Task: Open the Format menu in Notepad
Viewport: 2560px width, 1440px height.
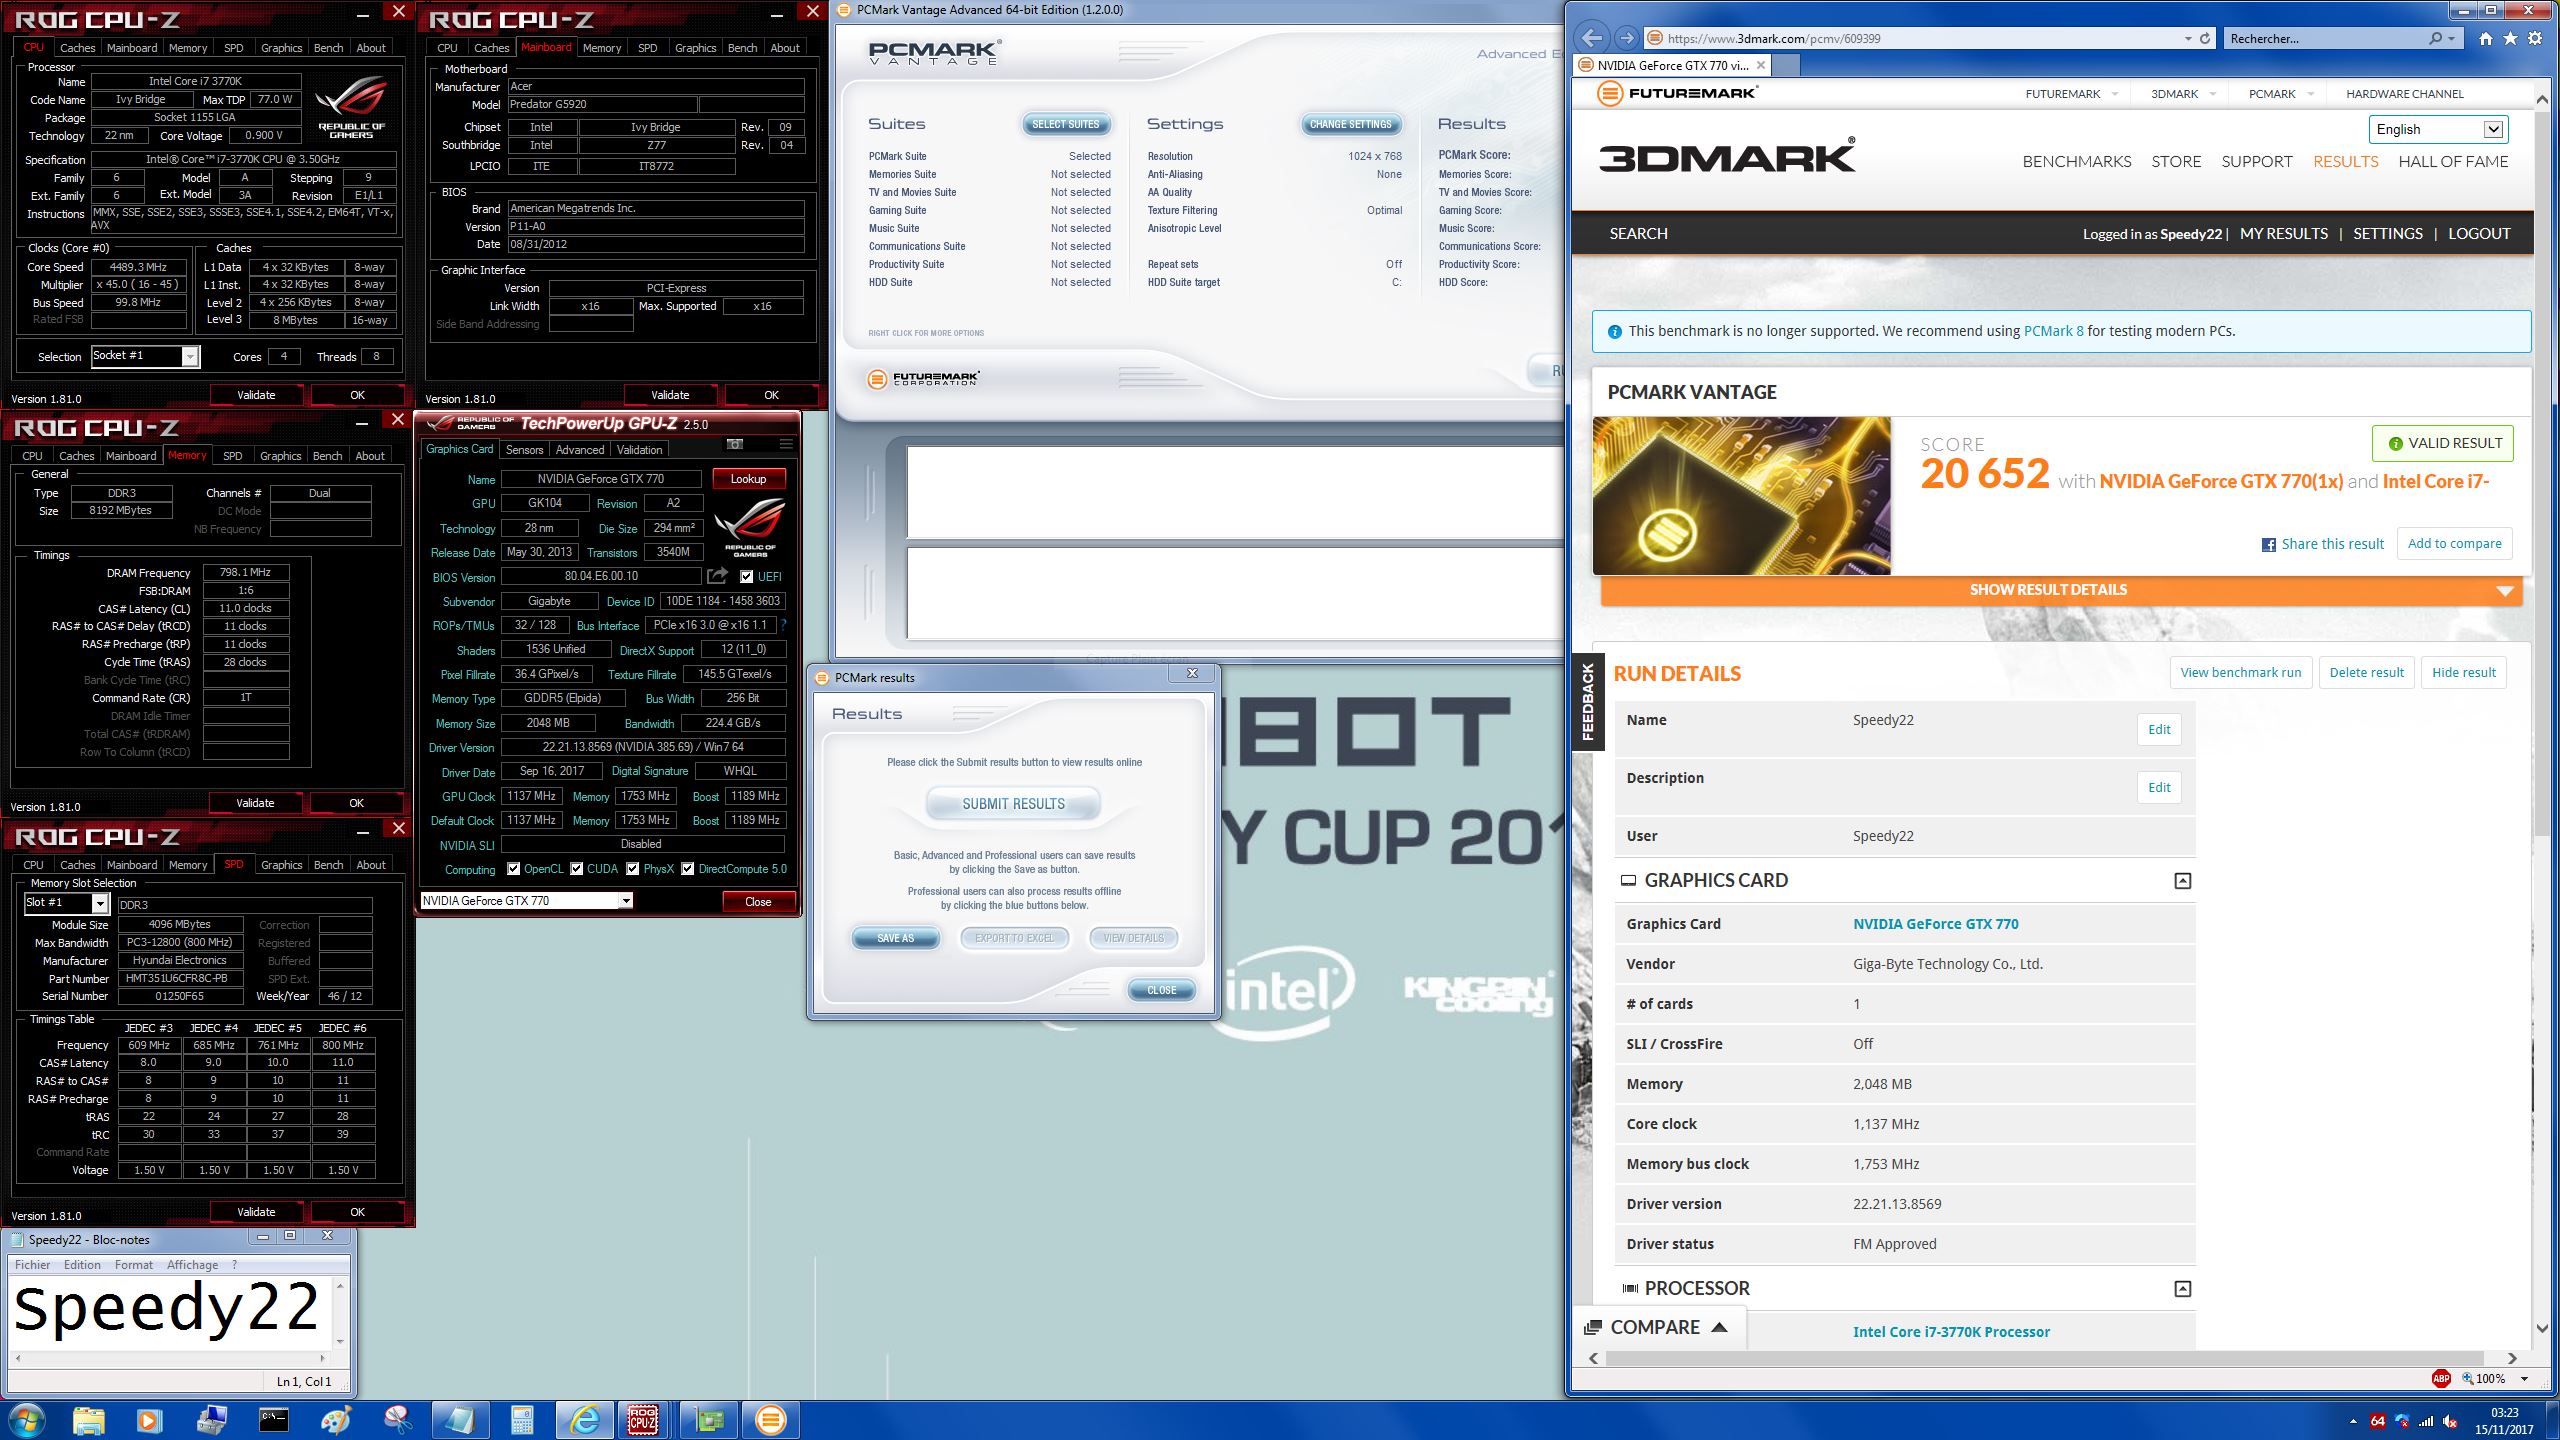Action: 134,1265
